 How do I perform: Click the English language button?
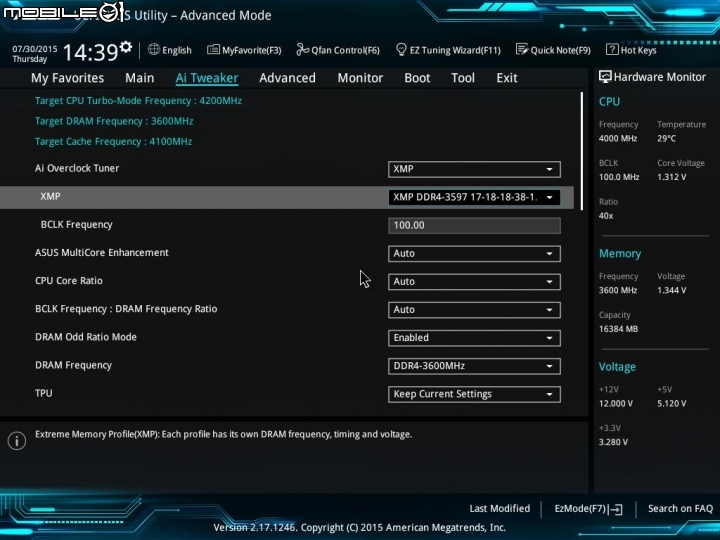(x=170, y=50)
